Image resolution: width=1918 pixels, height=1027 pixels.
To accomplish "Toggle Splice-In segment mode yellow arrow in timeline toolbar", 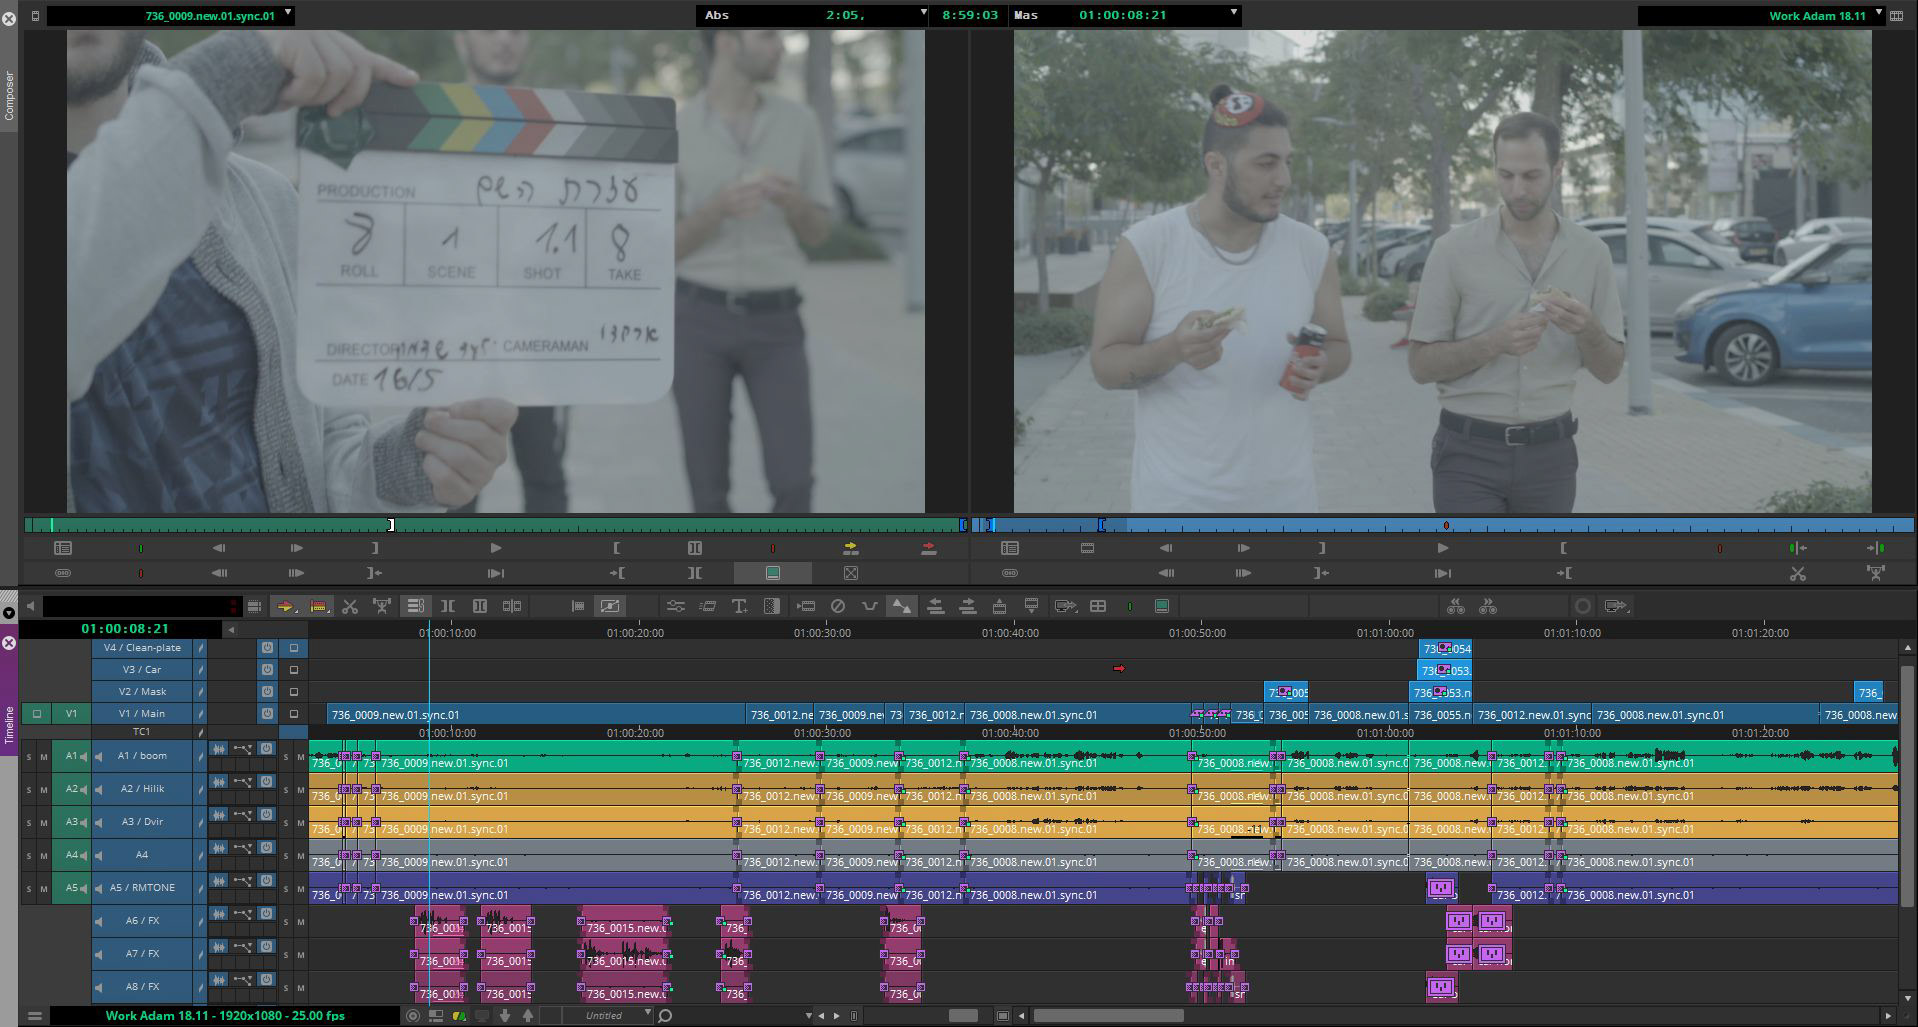I will (285, 606).
